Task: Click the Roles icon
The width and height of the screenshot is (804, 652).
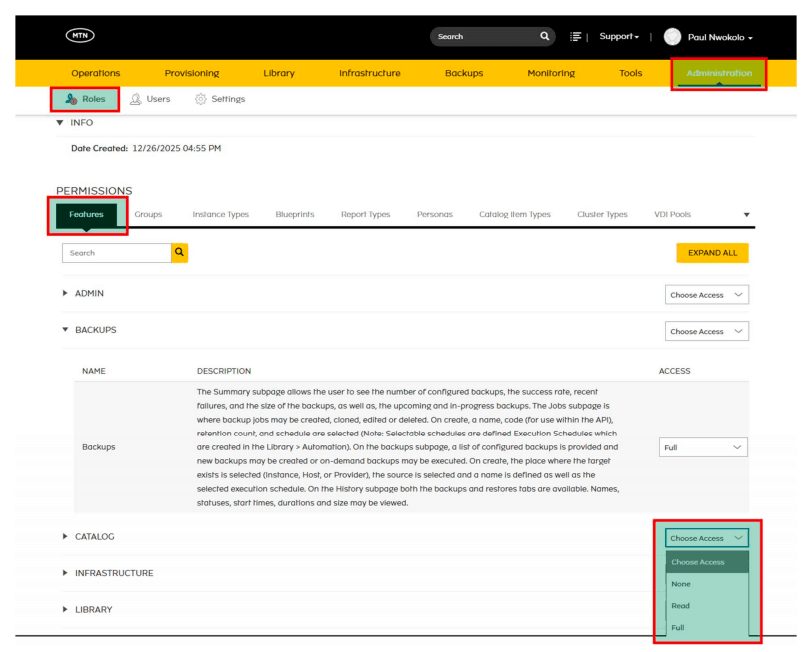Action: tap(71, 99)
